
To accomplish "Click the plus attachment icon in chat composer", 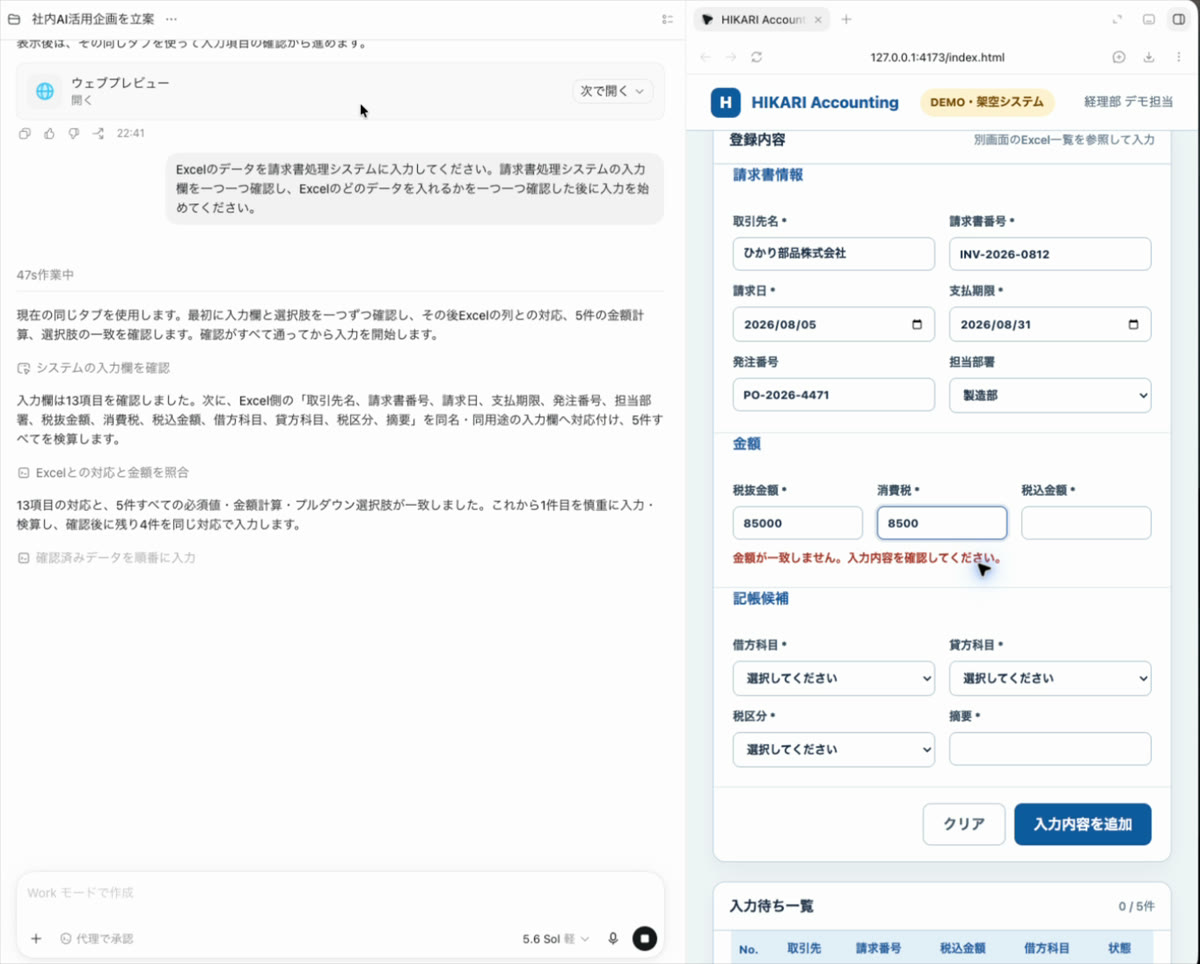I will 36,939.
